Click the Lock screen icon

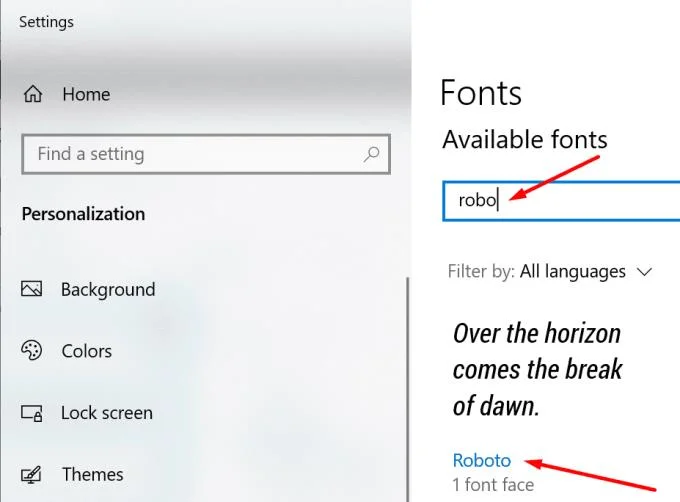tap(32, 413)
